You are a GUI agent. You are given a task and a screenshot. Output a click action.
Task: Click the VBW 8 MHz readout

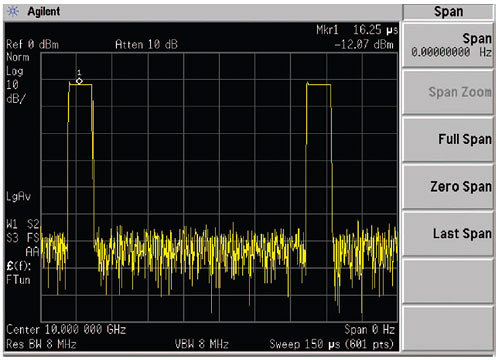coord(202,344)
